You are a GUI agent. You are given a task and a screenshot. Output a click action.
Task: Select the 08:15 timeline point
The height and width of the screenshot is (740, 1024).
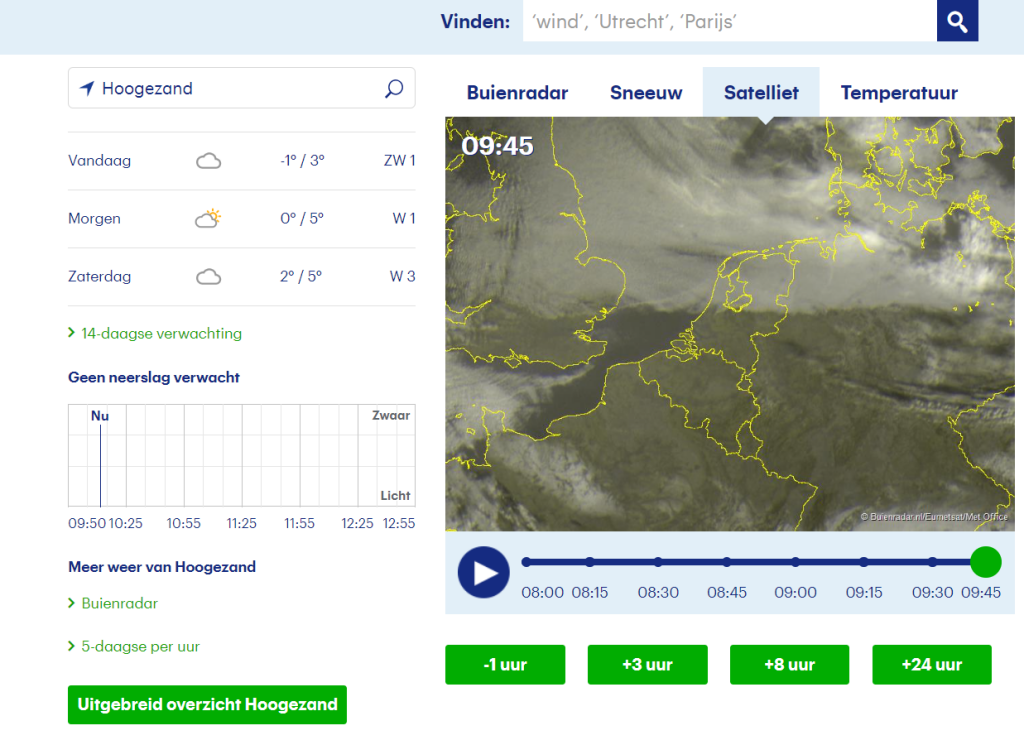click(590, 562)
